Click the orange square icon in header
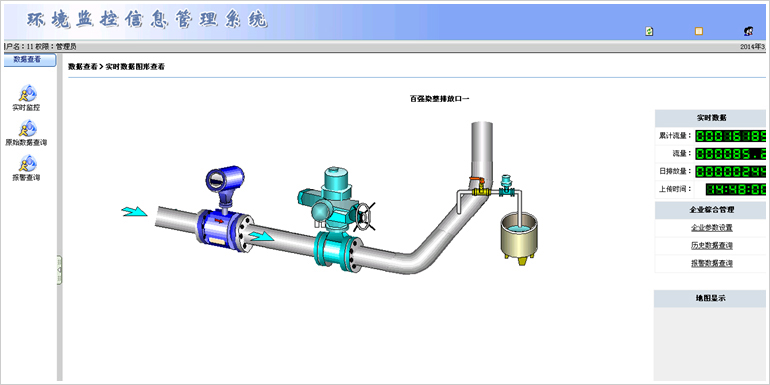This screenshot has height=385, width=770. 699,31
